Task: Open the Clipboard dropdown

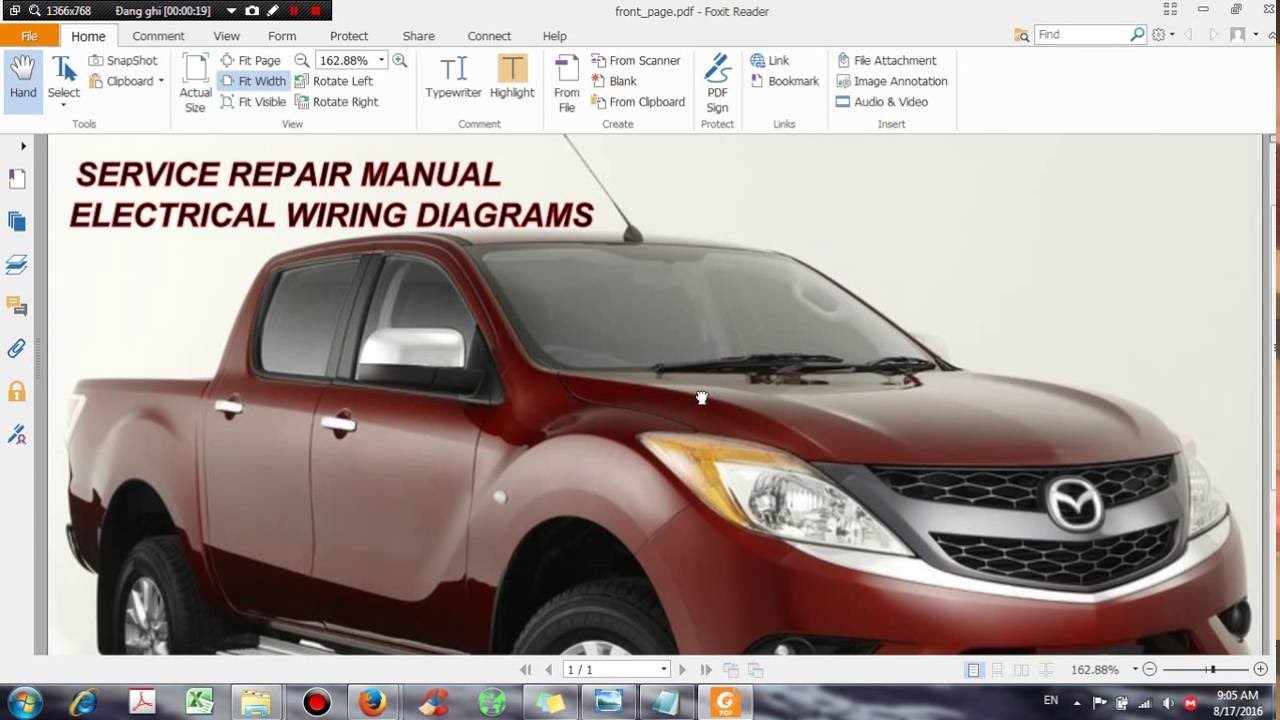Action: [127, 81]
